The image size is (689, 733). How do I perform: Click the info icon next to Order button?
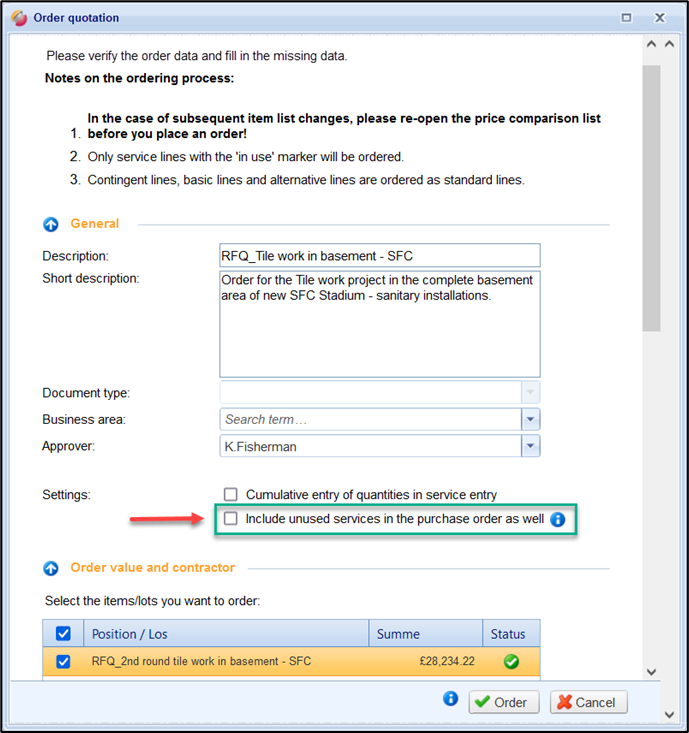[451, 700]
